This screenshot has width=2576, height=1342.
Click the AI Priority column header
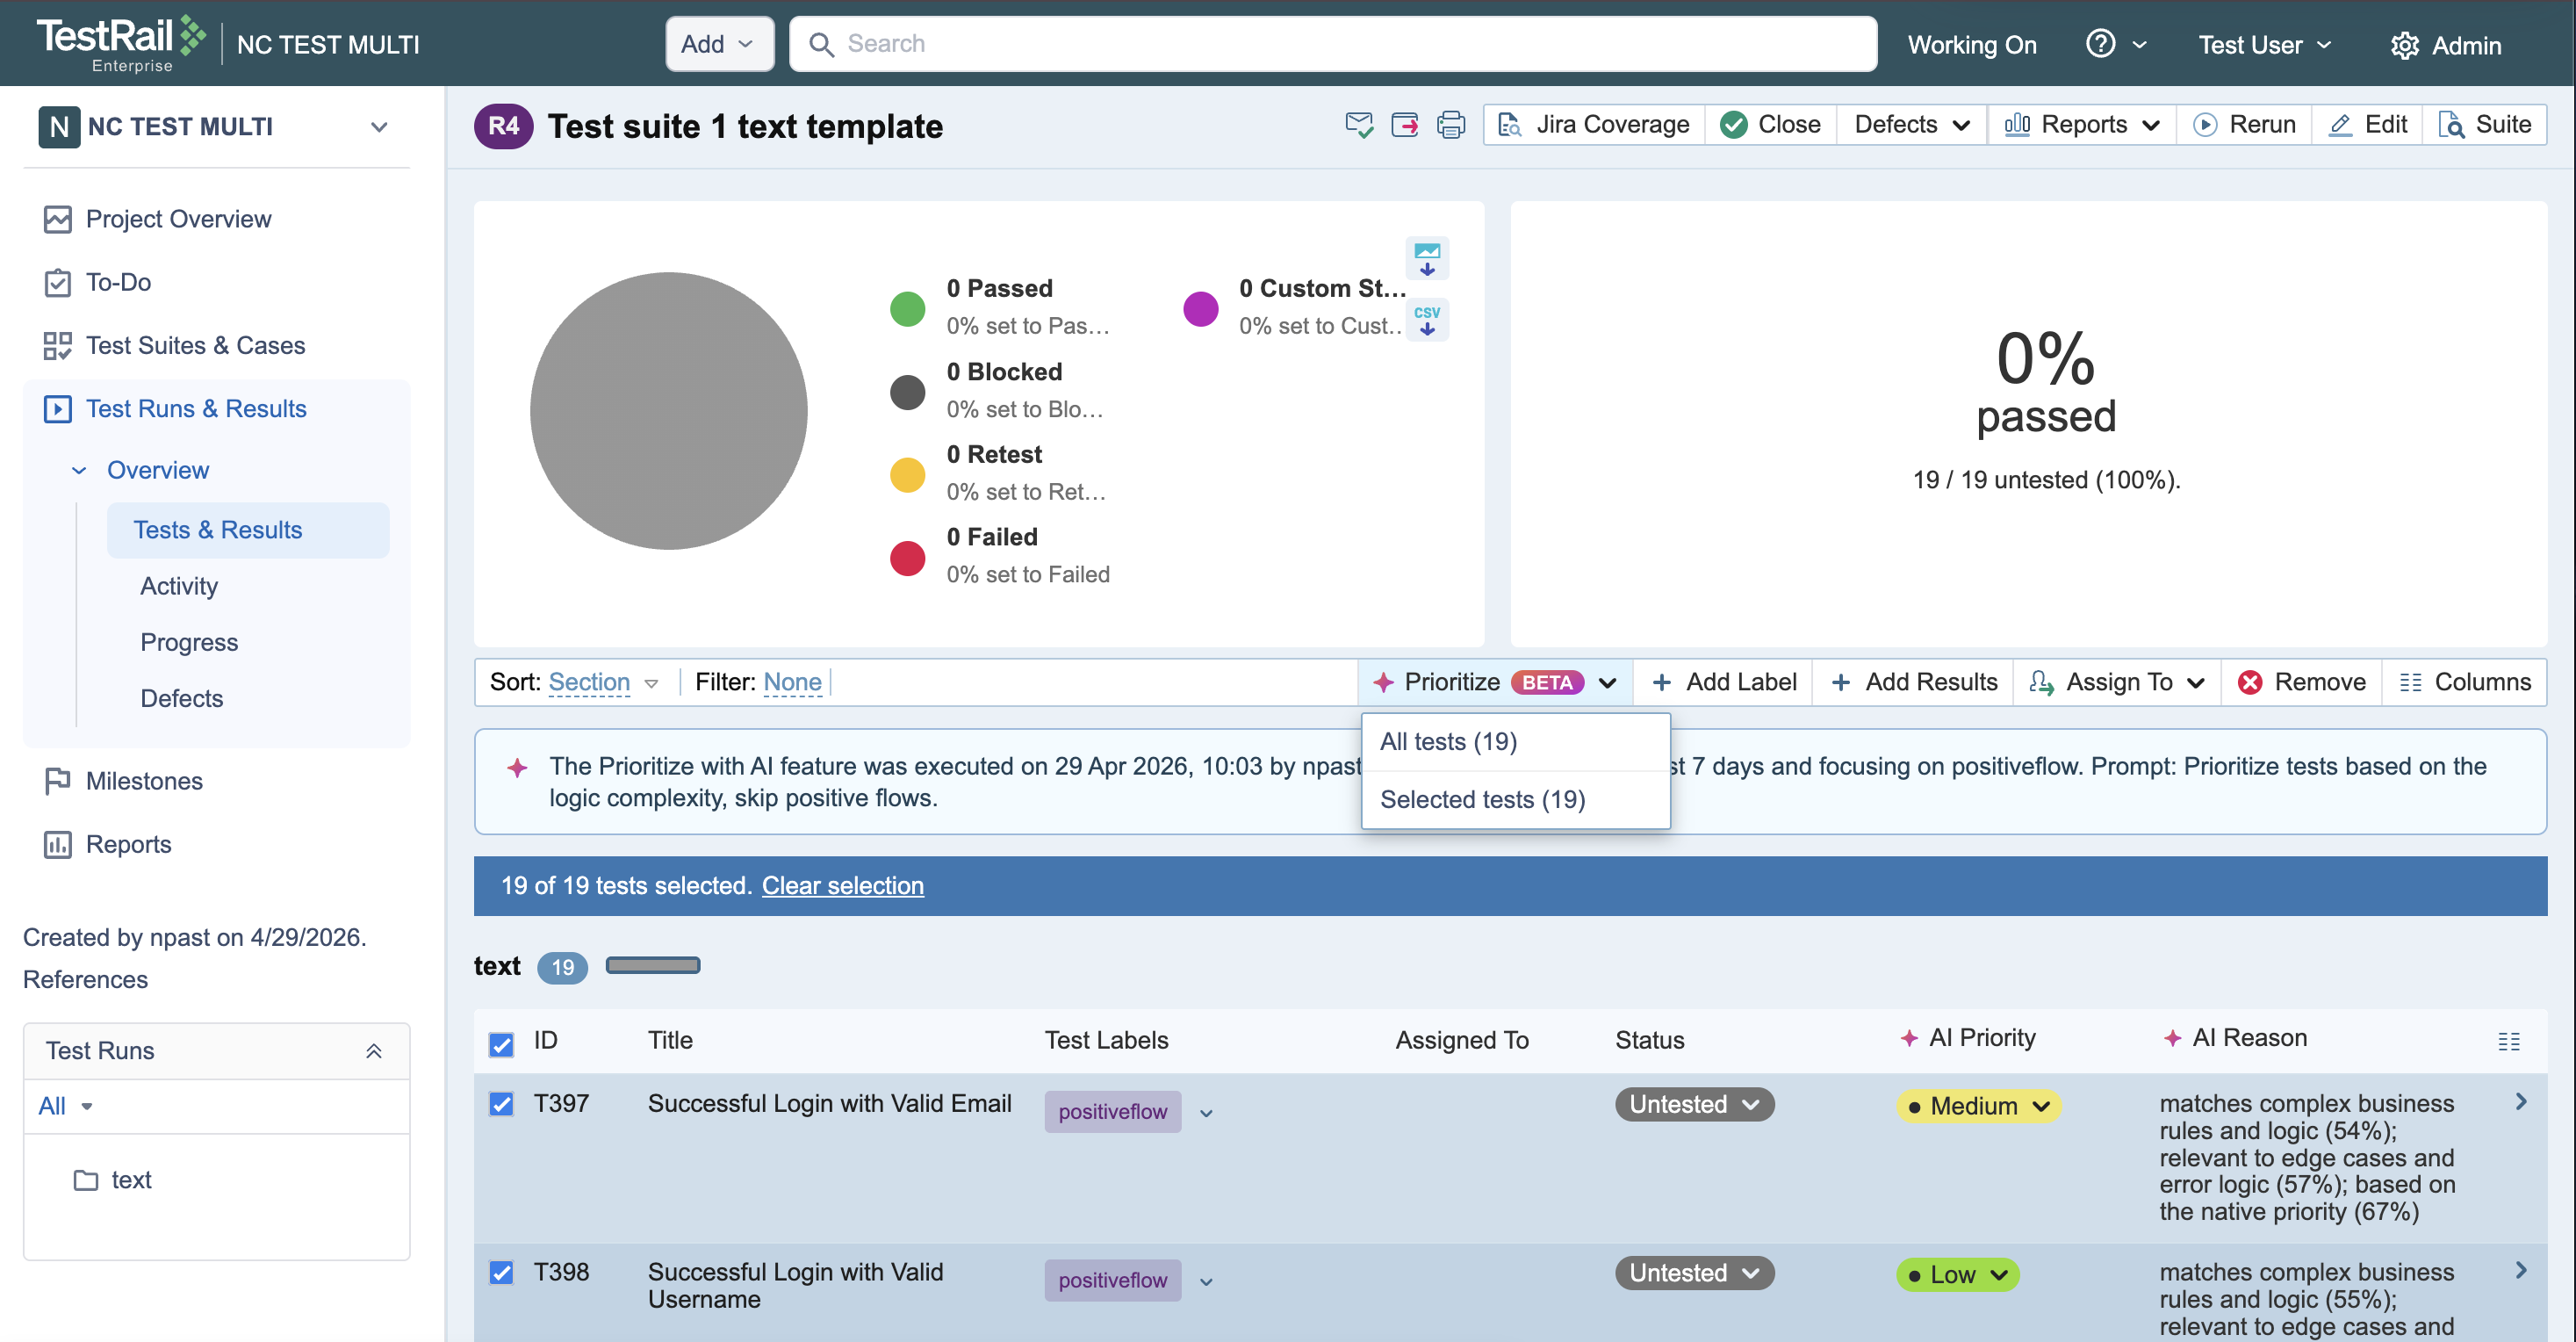click(x=1967, y=1038)
